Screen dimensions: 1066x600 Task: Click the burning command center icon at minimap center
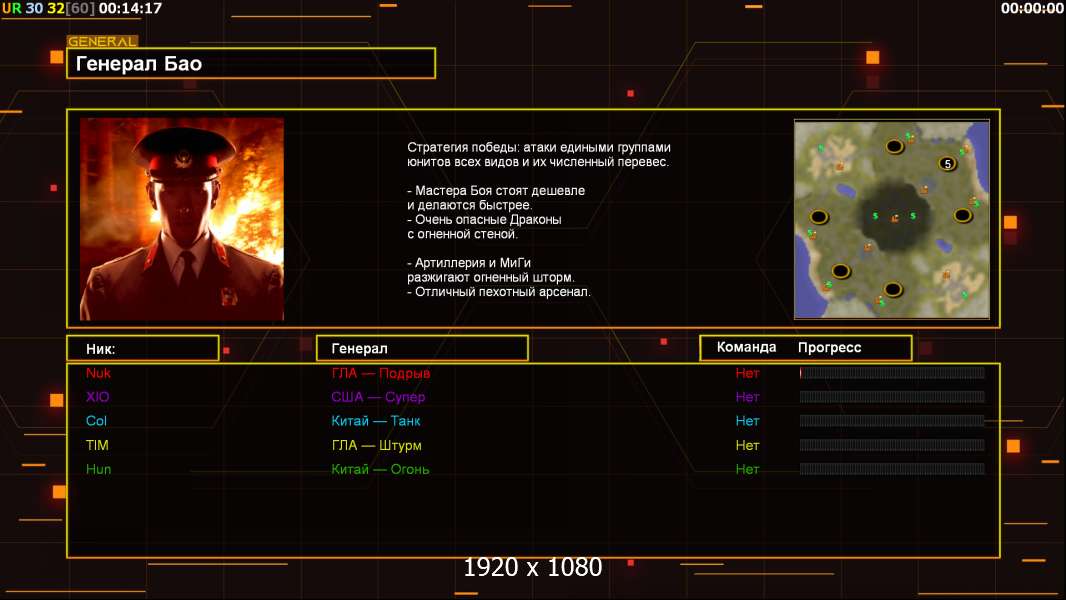tap(895, 218)
